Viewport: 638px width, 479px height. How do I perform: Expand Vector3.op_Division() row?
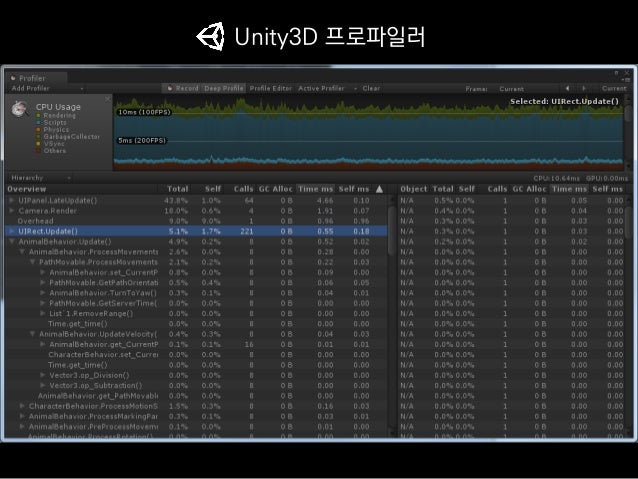coord(43,375)
